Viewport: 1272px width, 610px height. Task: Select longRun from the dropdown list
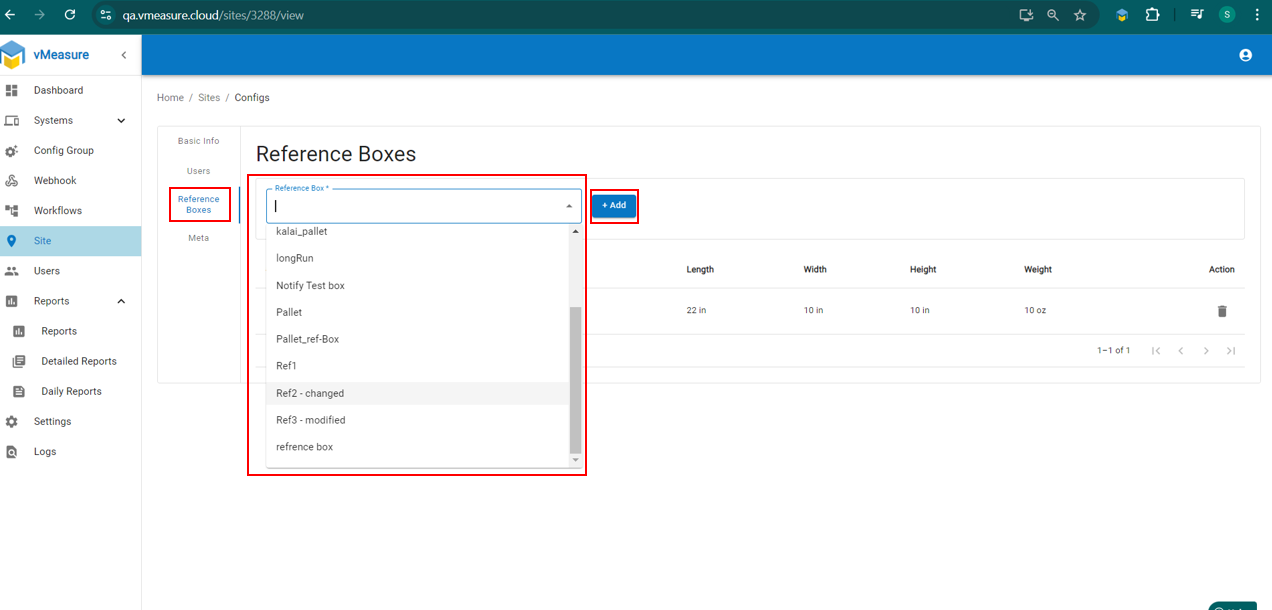(x=418, y=258)
